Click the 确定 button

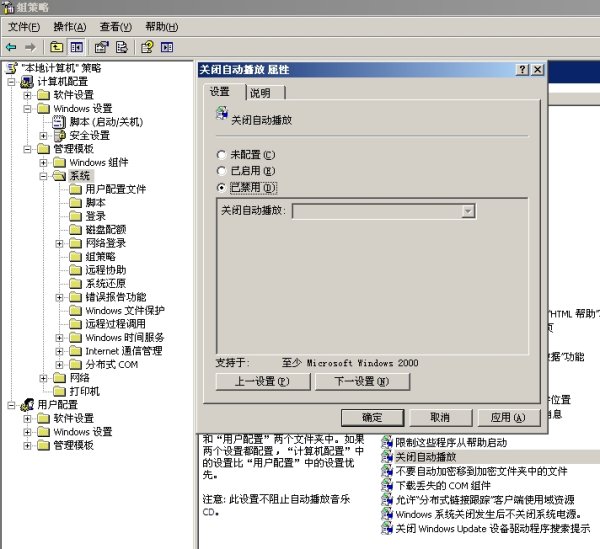point(371,417)
